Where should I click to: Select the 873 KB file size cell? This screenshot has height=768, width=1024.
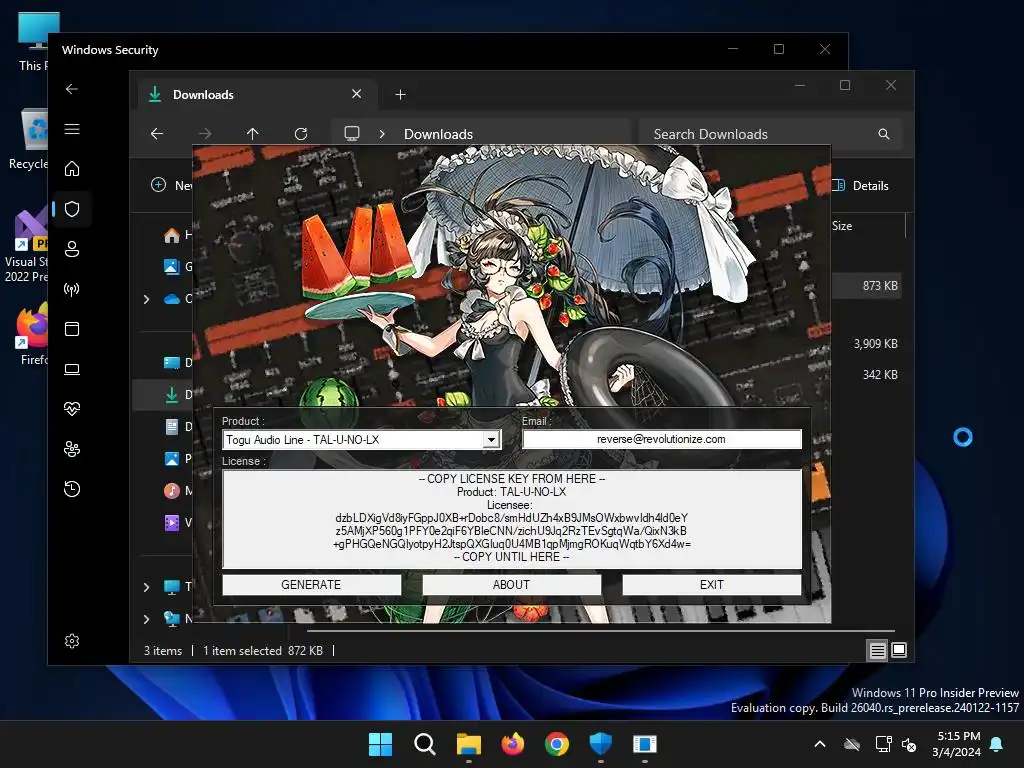point(880,285)
